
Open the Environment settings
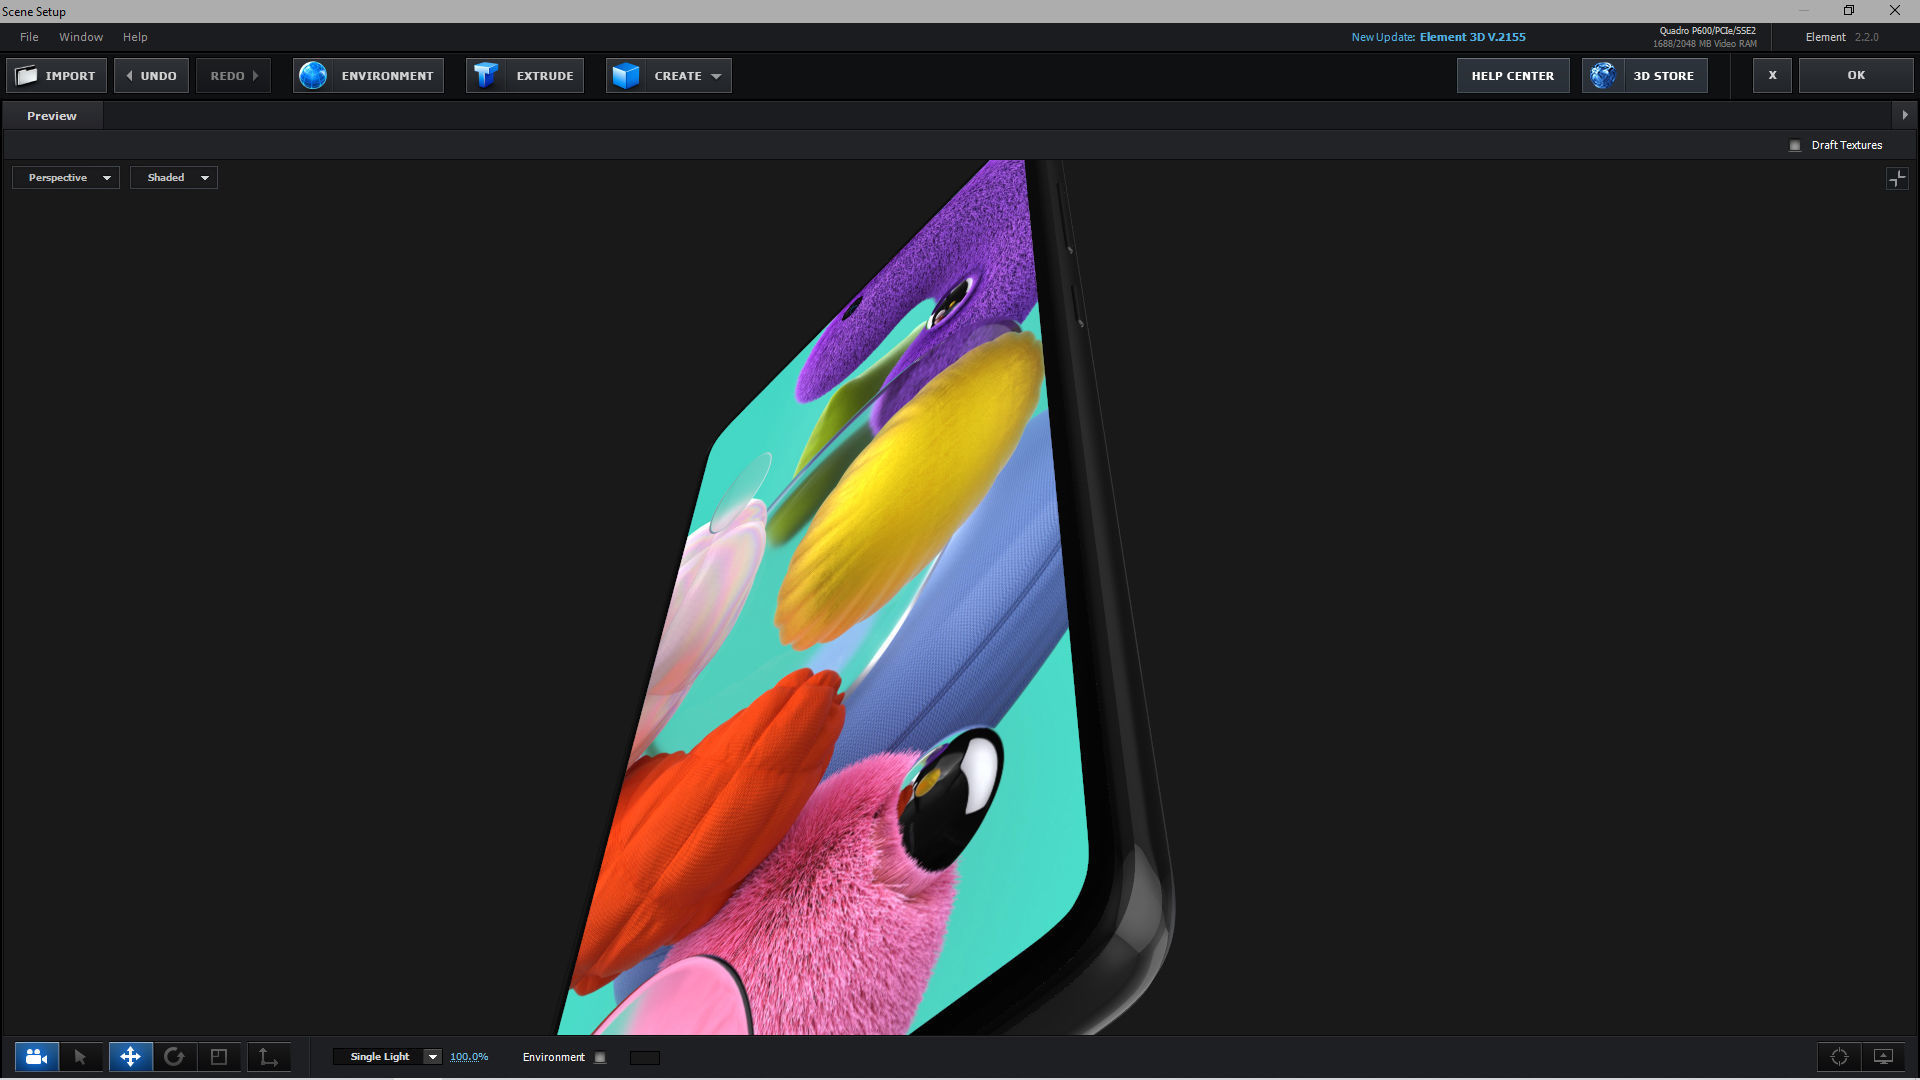tap(368, 76)
